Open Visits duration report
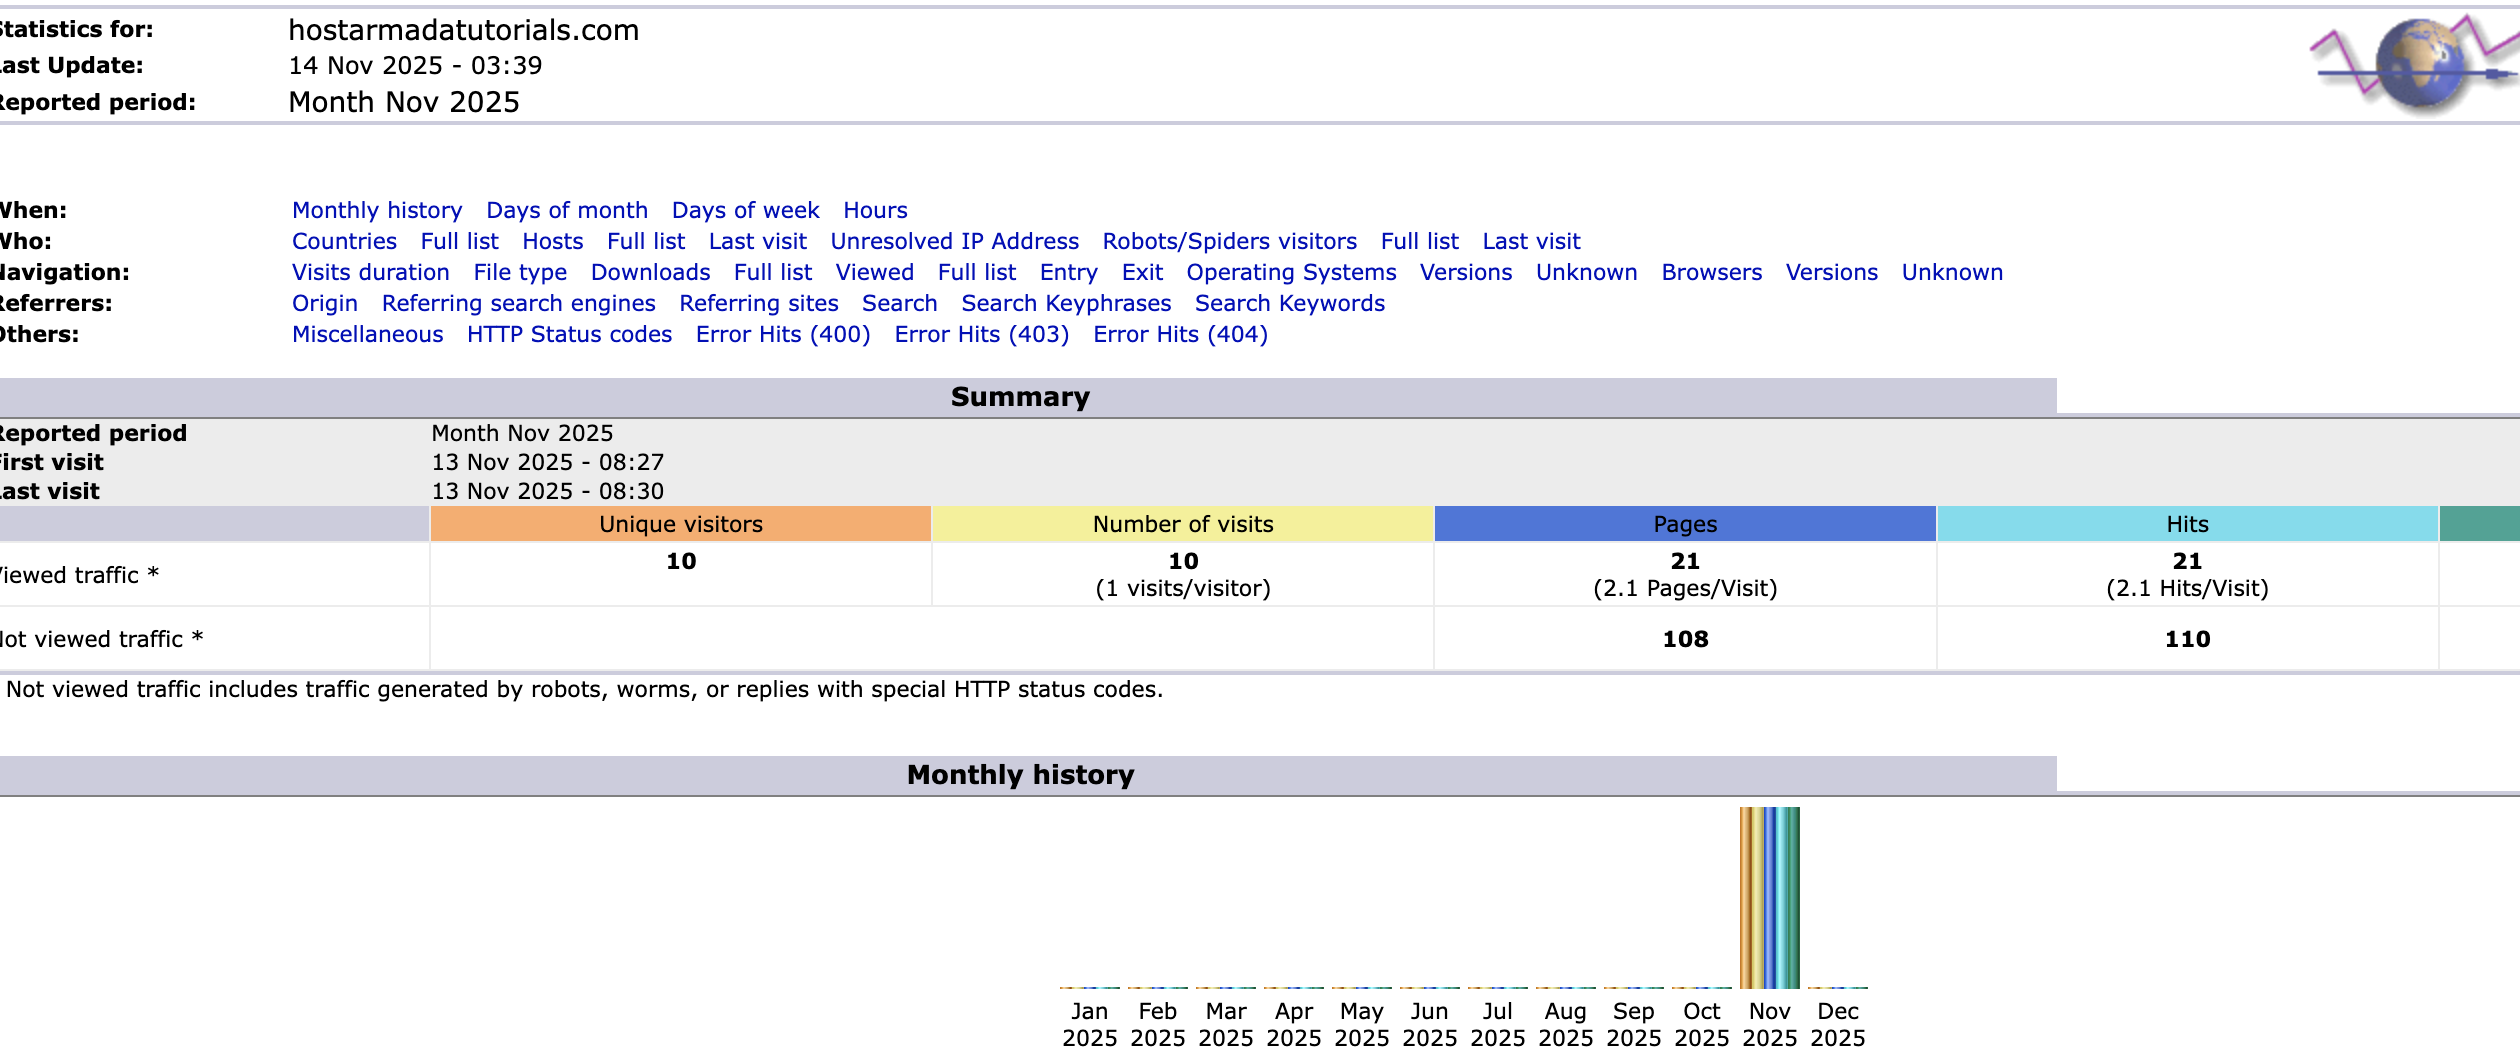This screenshot has width=2520, height=1048. coord(370,273)
